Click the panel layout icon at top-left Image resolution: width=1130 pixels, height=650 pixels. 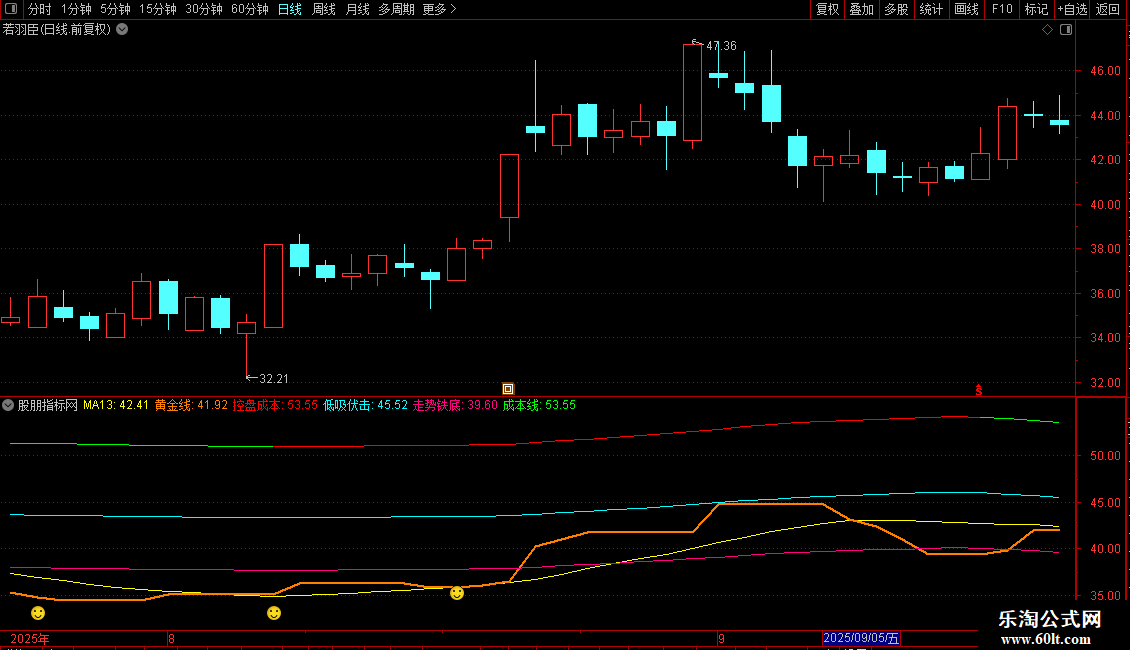click(x=11, y=9)
